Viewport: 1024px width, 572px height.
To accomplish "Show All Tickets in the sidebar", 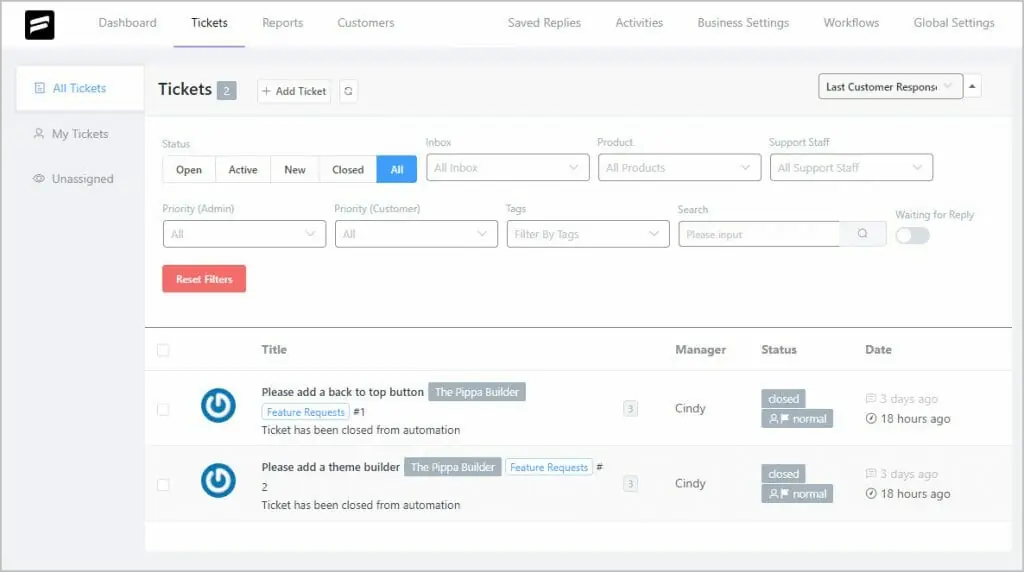I will [79, 87].
